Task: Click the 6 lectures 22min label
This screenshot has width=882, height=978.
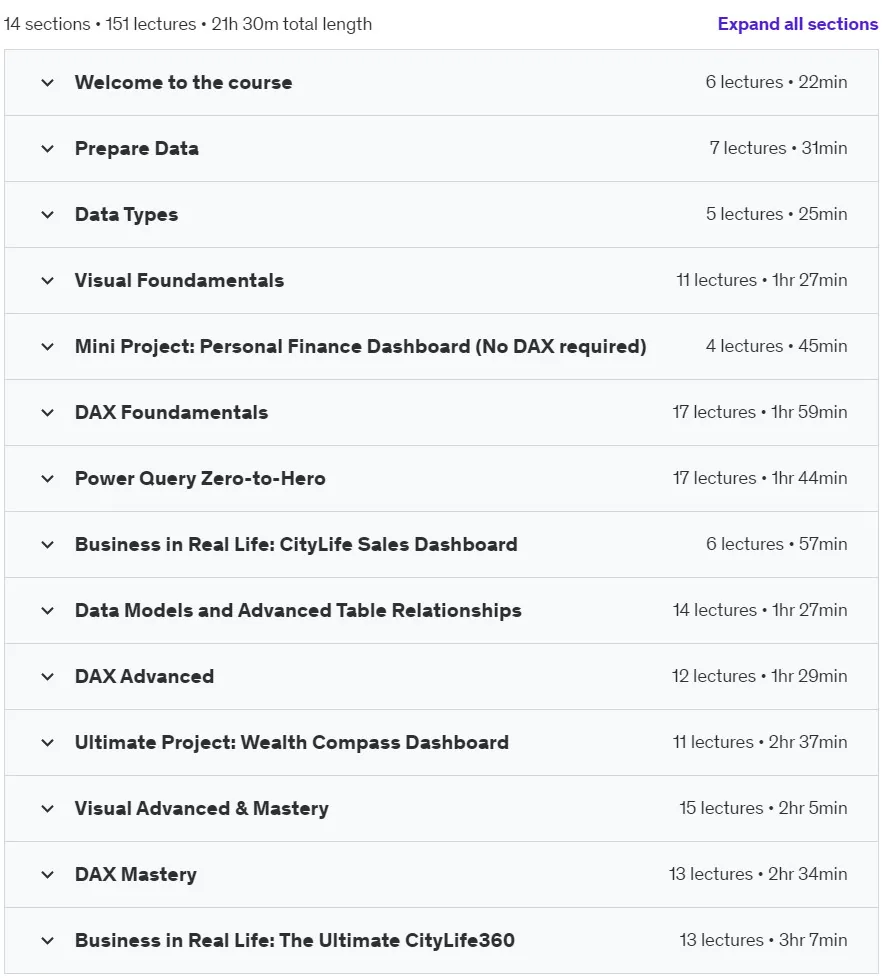Action: [x=776, y=82]
